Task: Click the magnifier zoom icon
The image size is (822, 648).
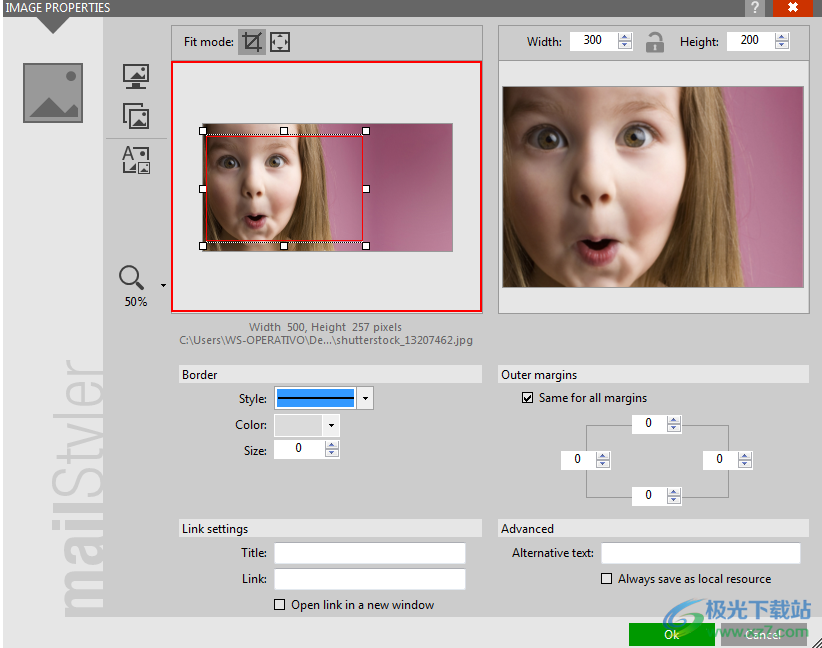Action: (132, 277)
